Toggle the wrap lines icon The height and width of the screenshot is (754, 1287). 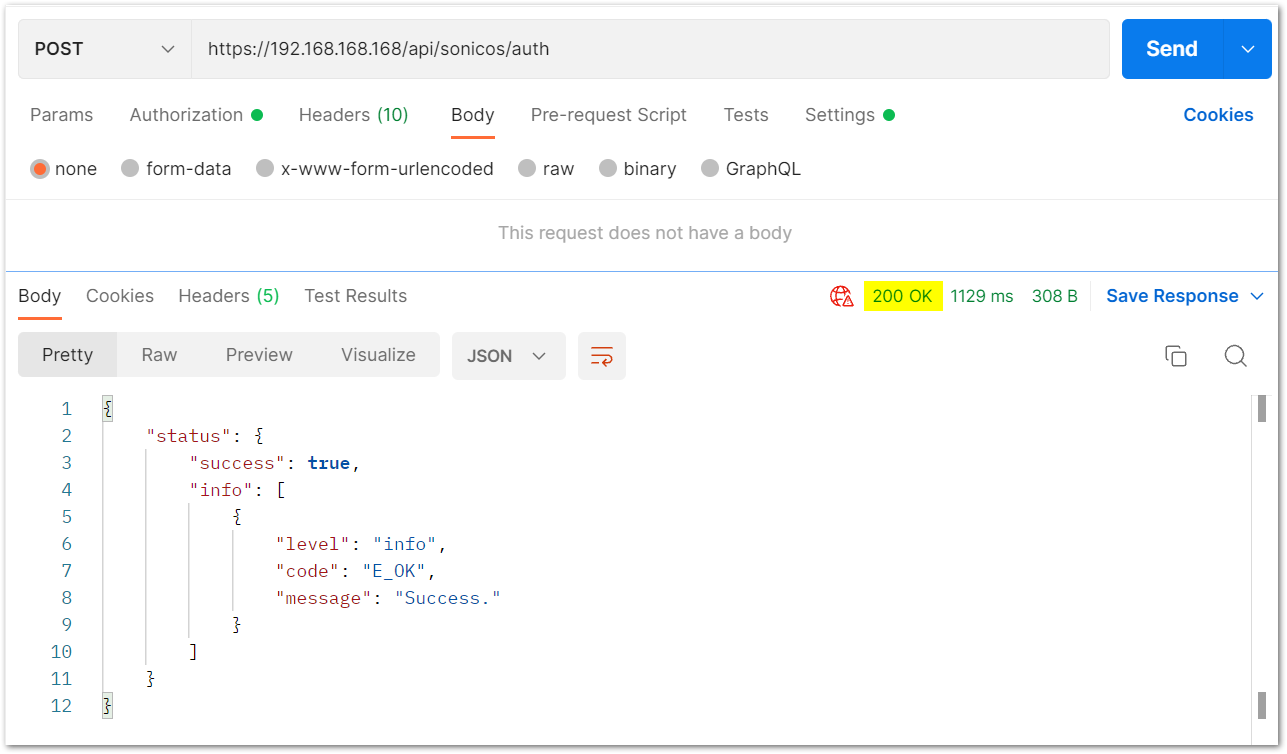coord(602,356)
